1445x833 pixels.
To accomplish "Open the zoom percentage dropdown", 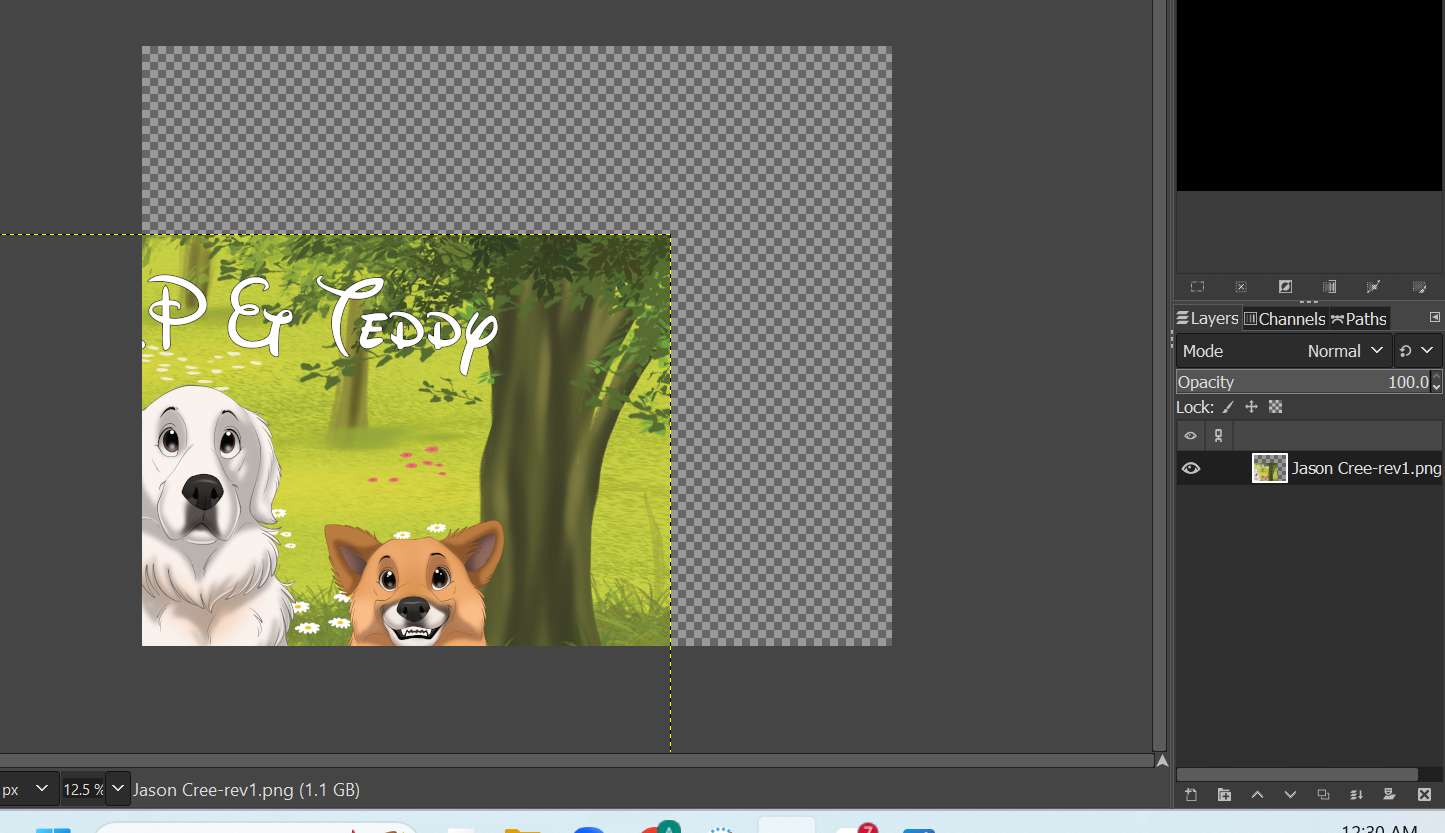I will (117, 789).
